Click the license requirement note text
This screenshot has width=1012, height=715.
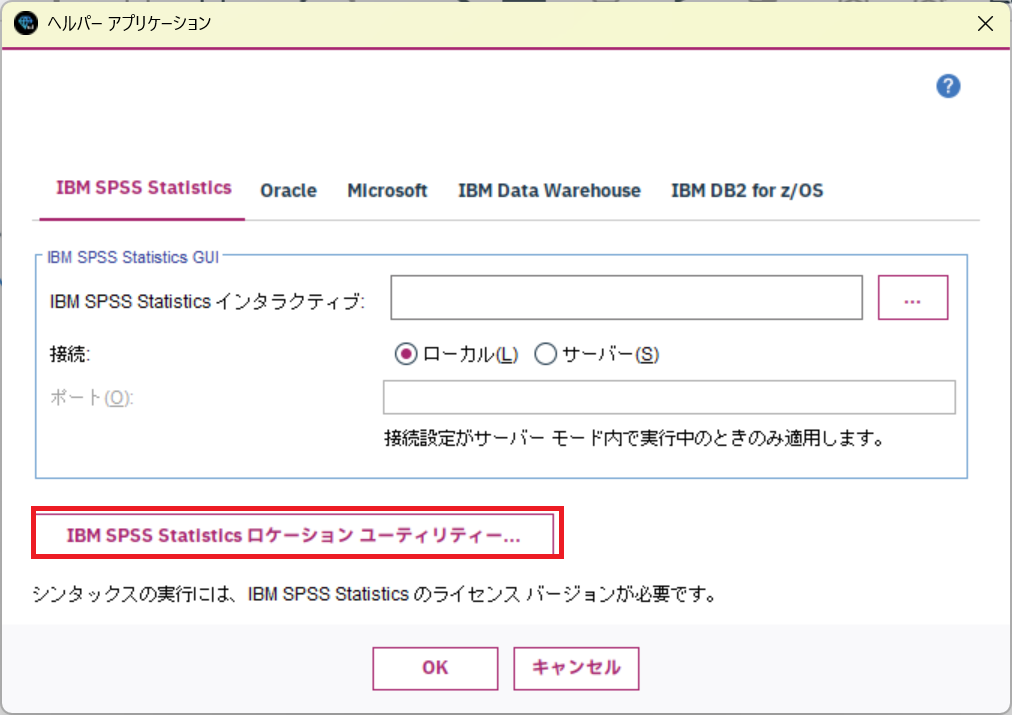(375, 594)
